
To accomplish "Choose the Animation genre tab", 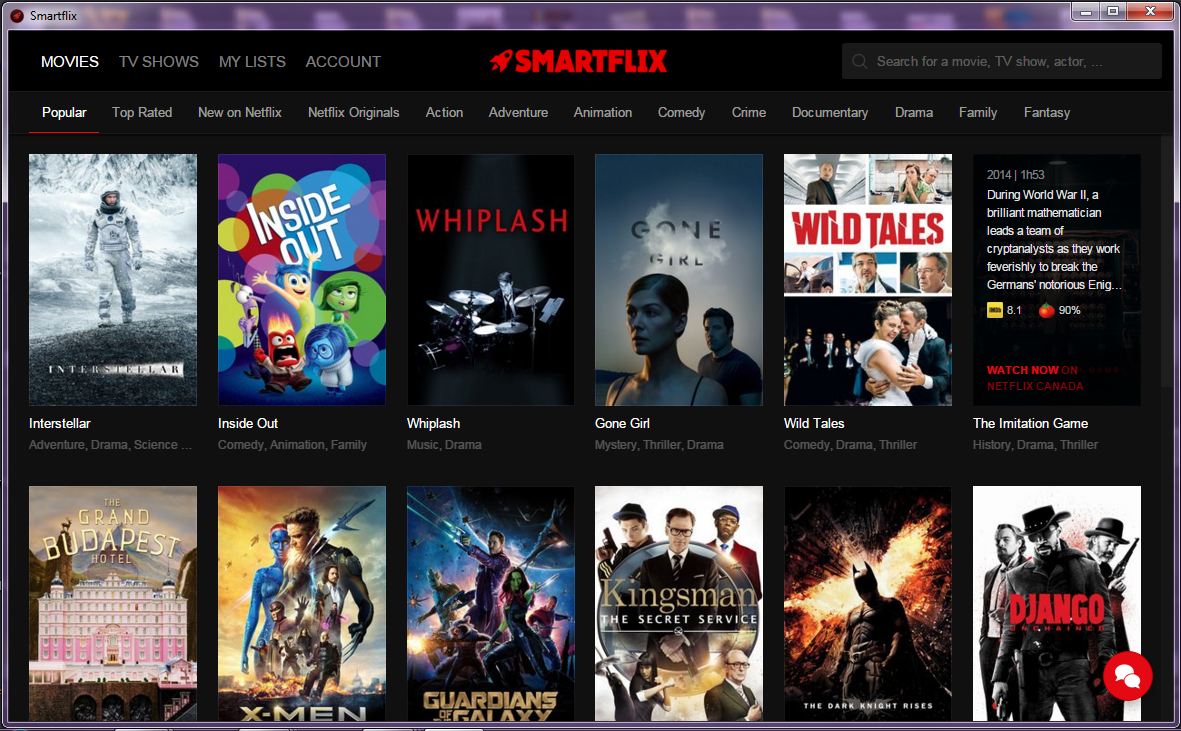I will (603, 112).
